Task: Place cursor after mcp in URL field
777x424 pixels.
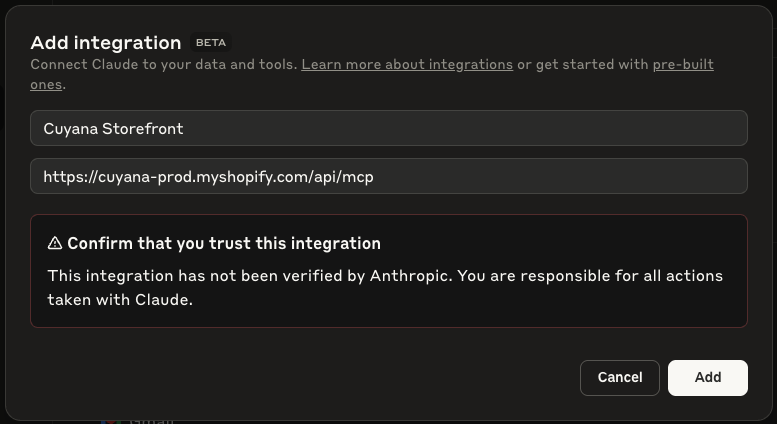Action: [x=375, y=177]
